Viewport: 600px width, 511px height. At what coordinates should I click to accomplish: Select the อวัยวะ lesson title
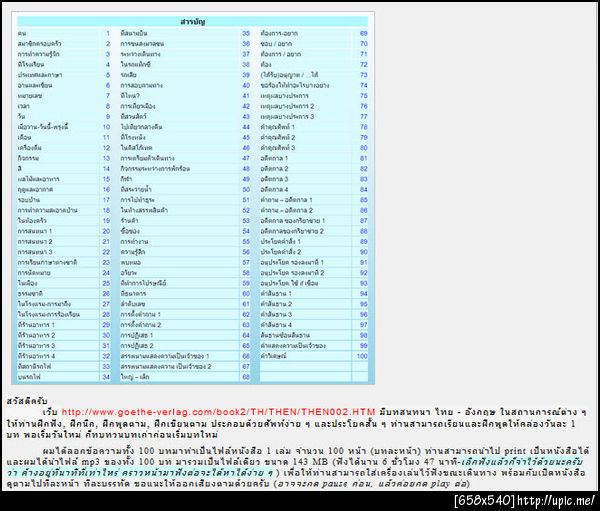[x=129, y=273]
